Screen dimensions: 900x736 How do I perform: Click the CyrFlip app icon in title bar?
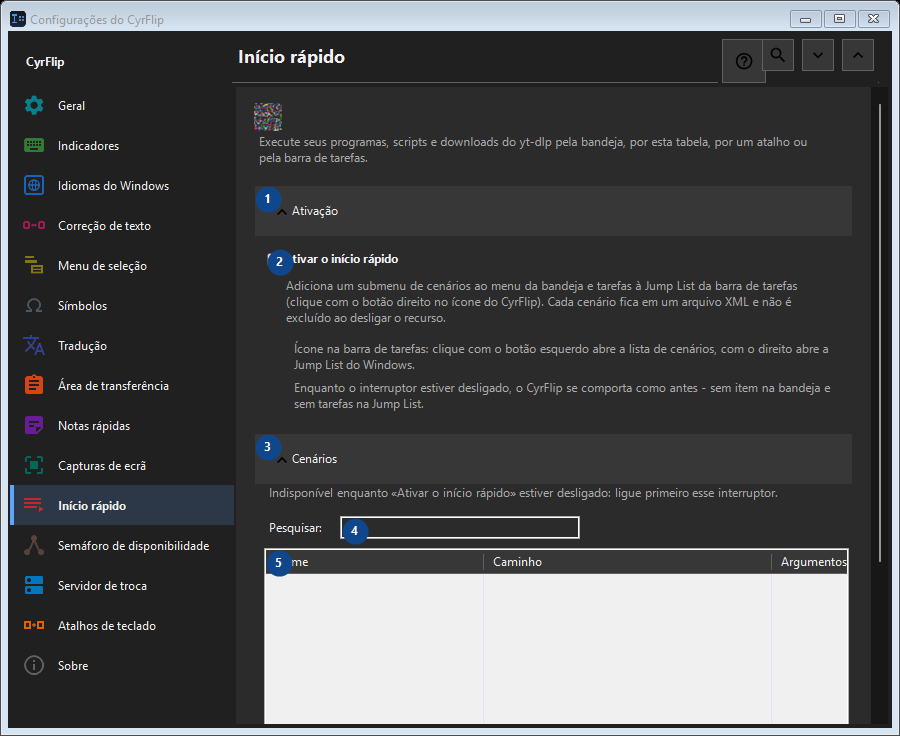pyautogui.click(x=18, y=19)
